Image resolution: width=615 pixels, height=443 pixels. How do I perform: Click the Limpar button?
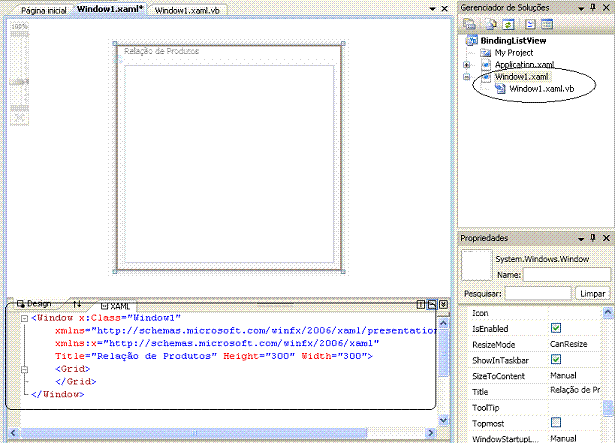coord(592,294)
